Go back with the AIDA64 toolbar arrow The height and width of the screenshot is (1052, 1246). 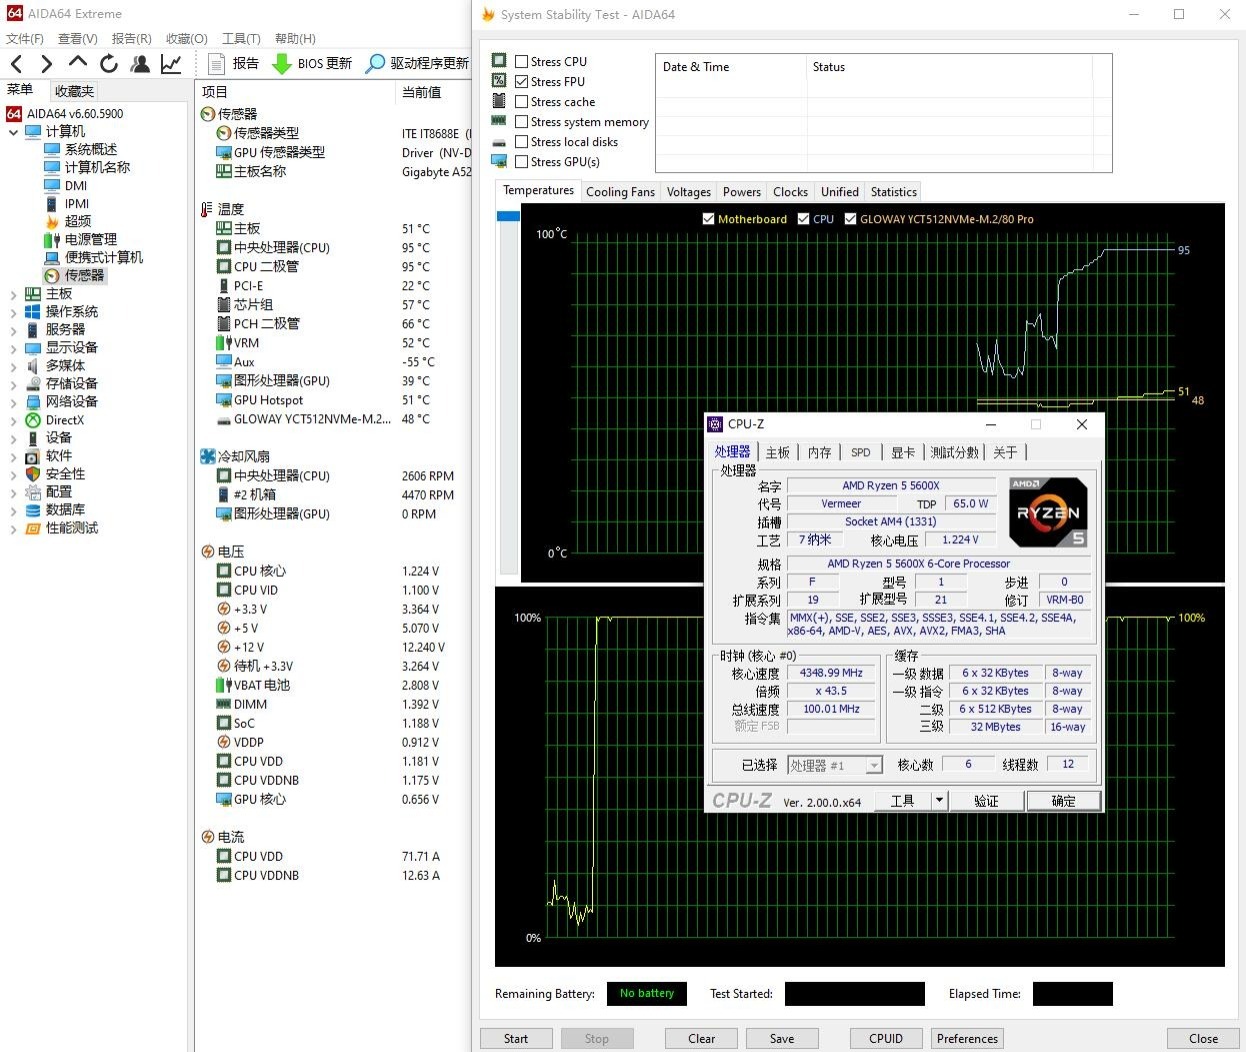tap(17, 64)
